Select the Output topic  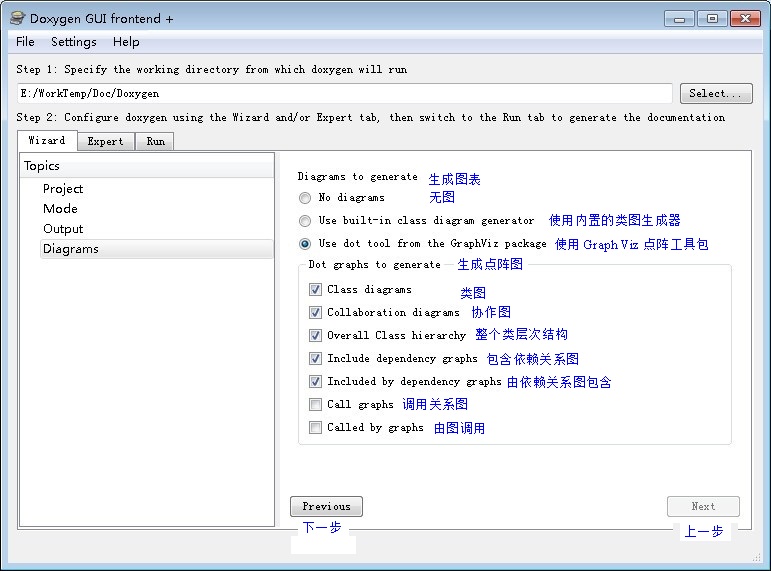[x=63, y=229]
